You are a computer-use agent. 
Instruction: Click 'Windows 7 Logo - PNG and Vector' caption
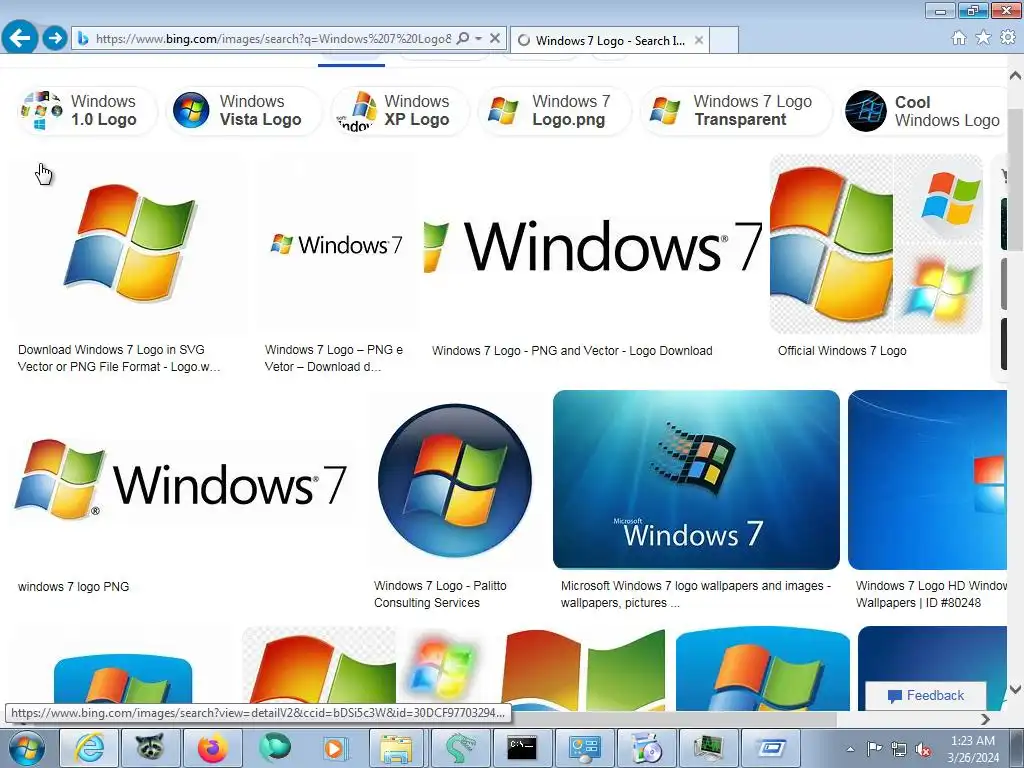pos(572,351)
